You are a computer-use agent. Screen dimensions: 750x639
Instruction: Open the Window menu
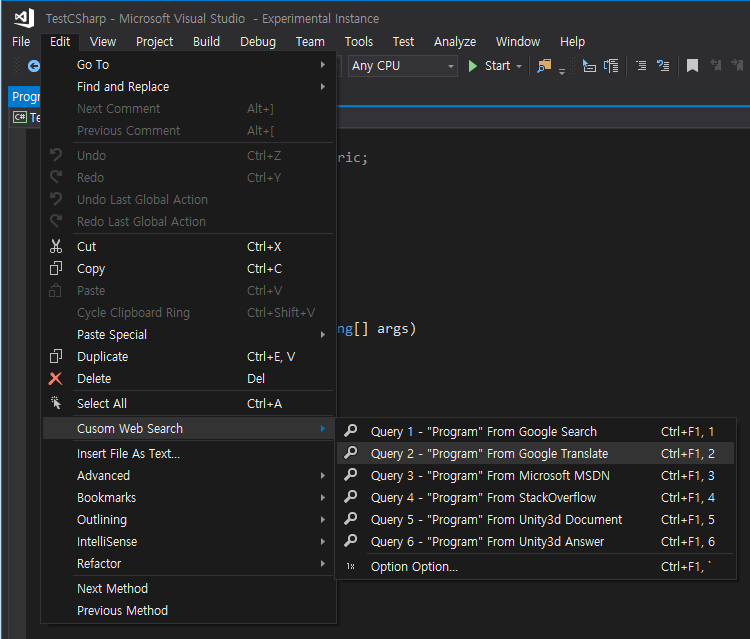pyautogui.click(x=518, y=42)
